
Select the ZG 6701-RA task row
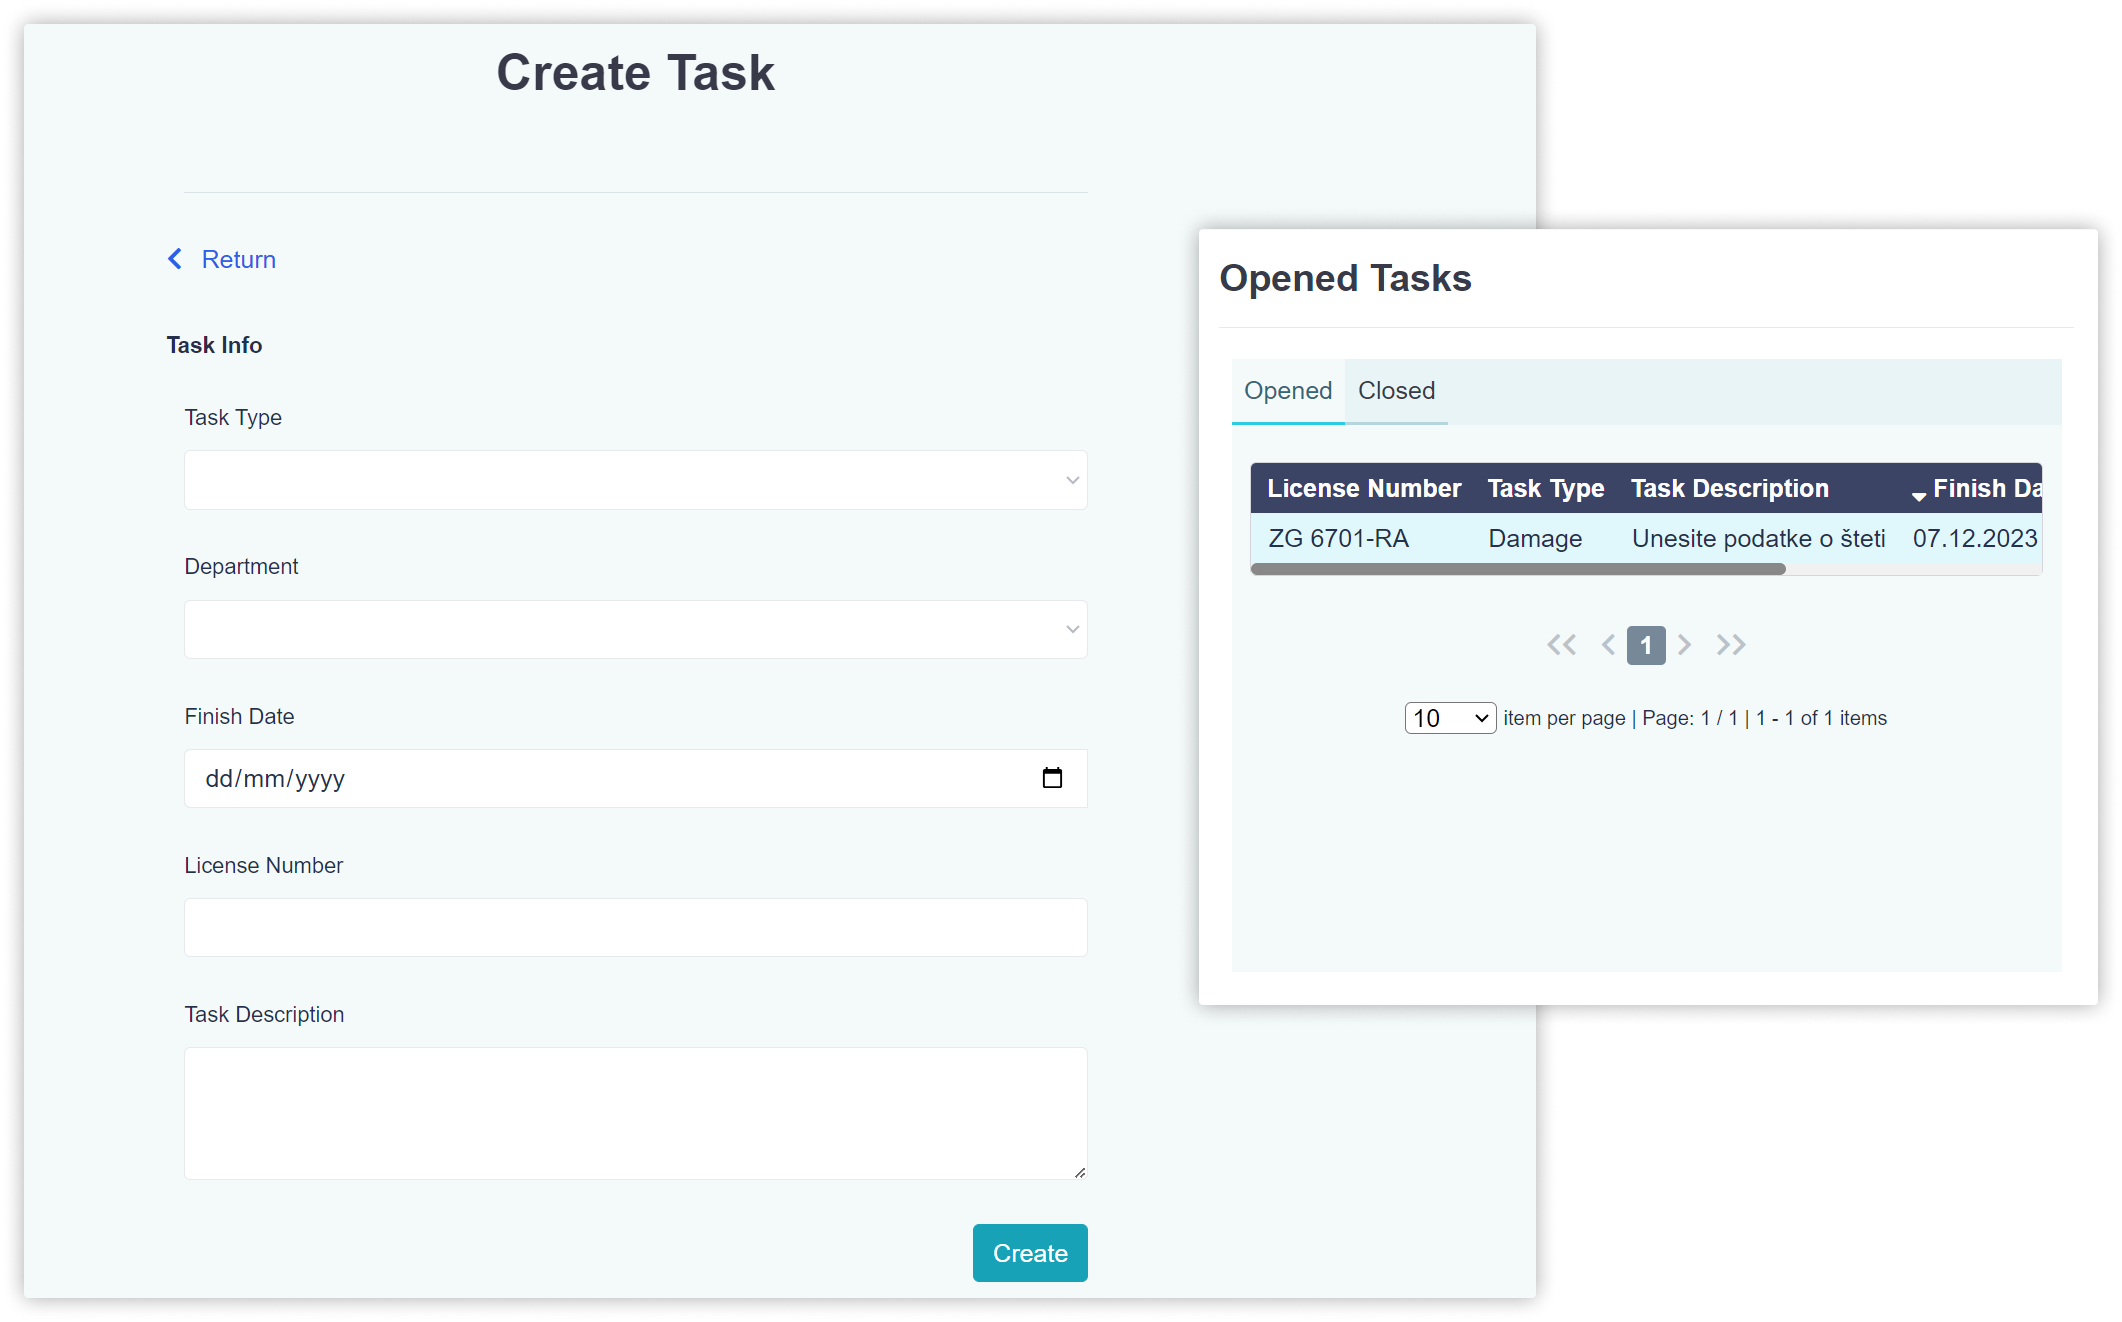(x=1338, y=539)
